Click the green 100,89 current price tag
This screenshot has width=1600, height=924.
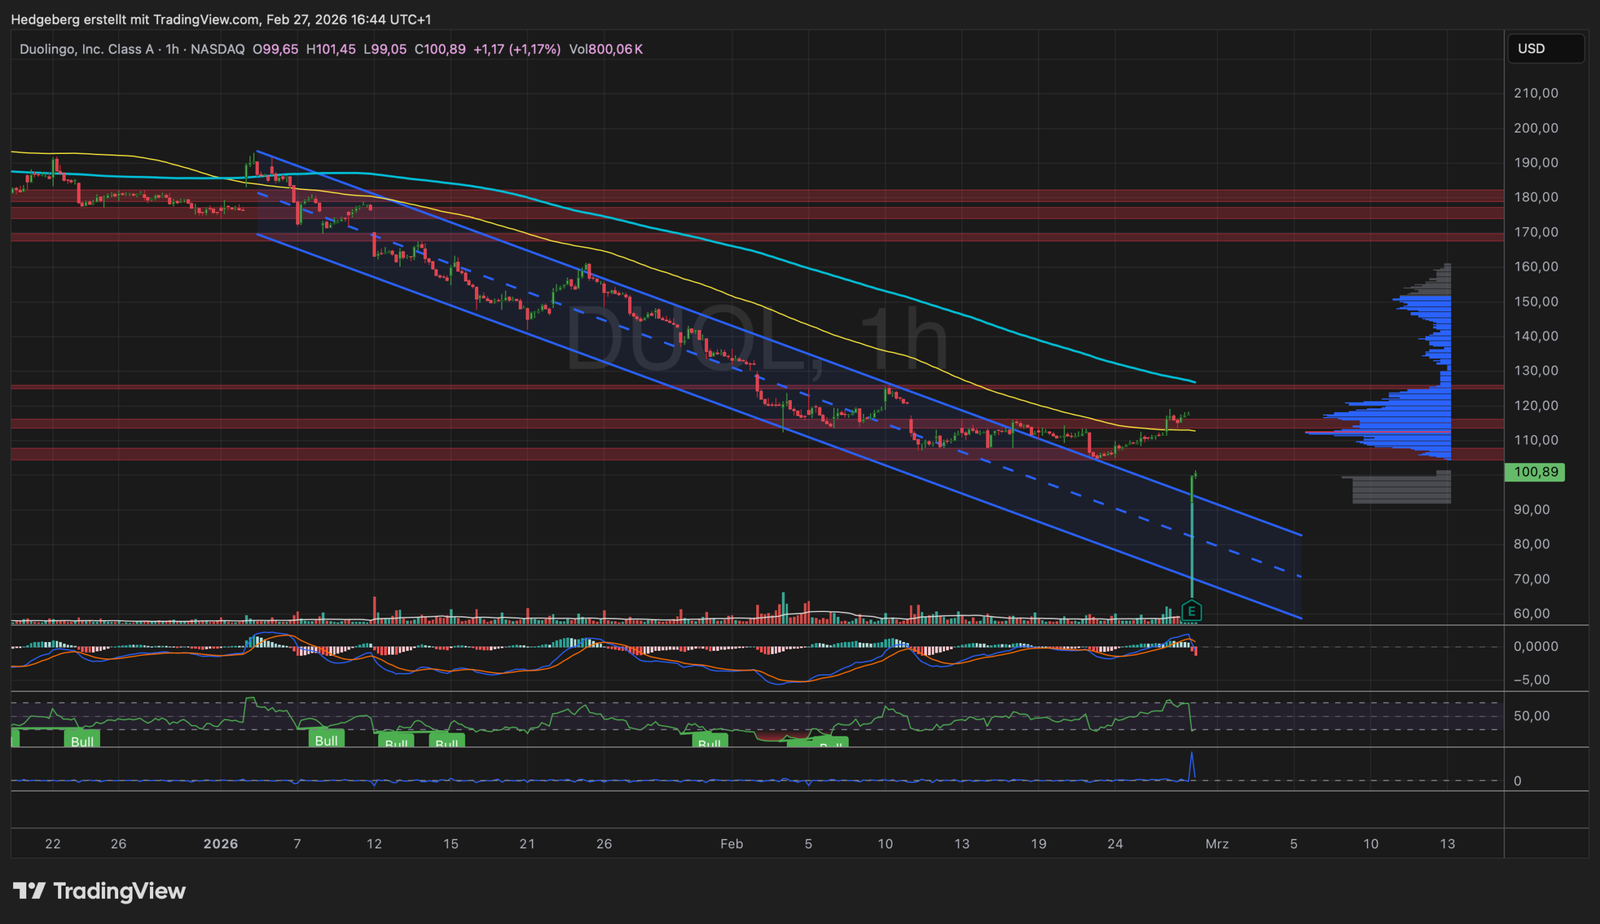point(1535,472)
